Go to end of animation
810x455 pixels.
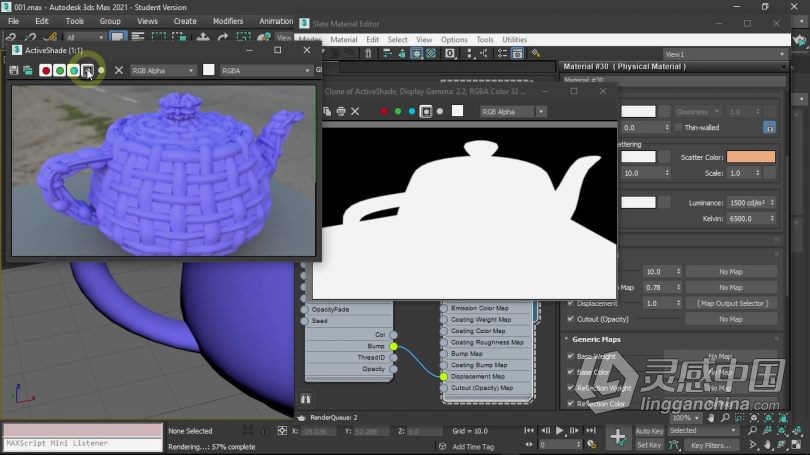pos(591,431)
